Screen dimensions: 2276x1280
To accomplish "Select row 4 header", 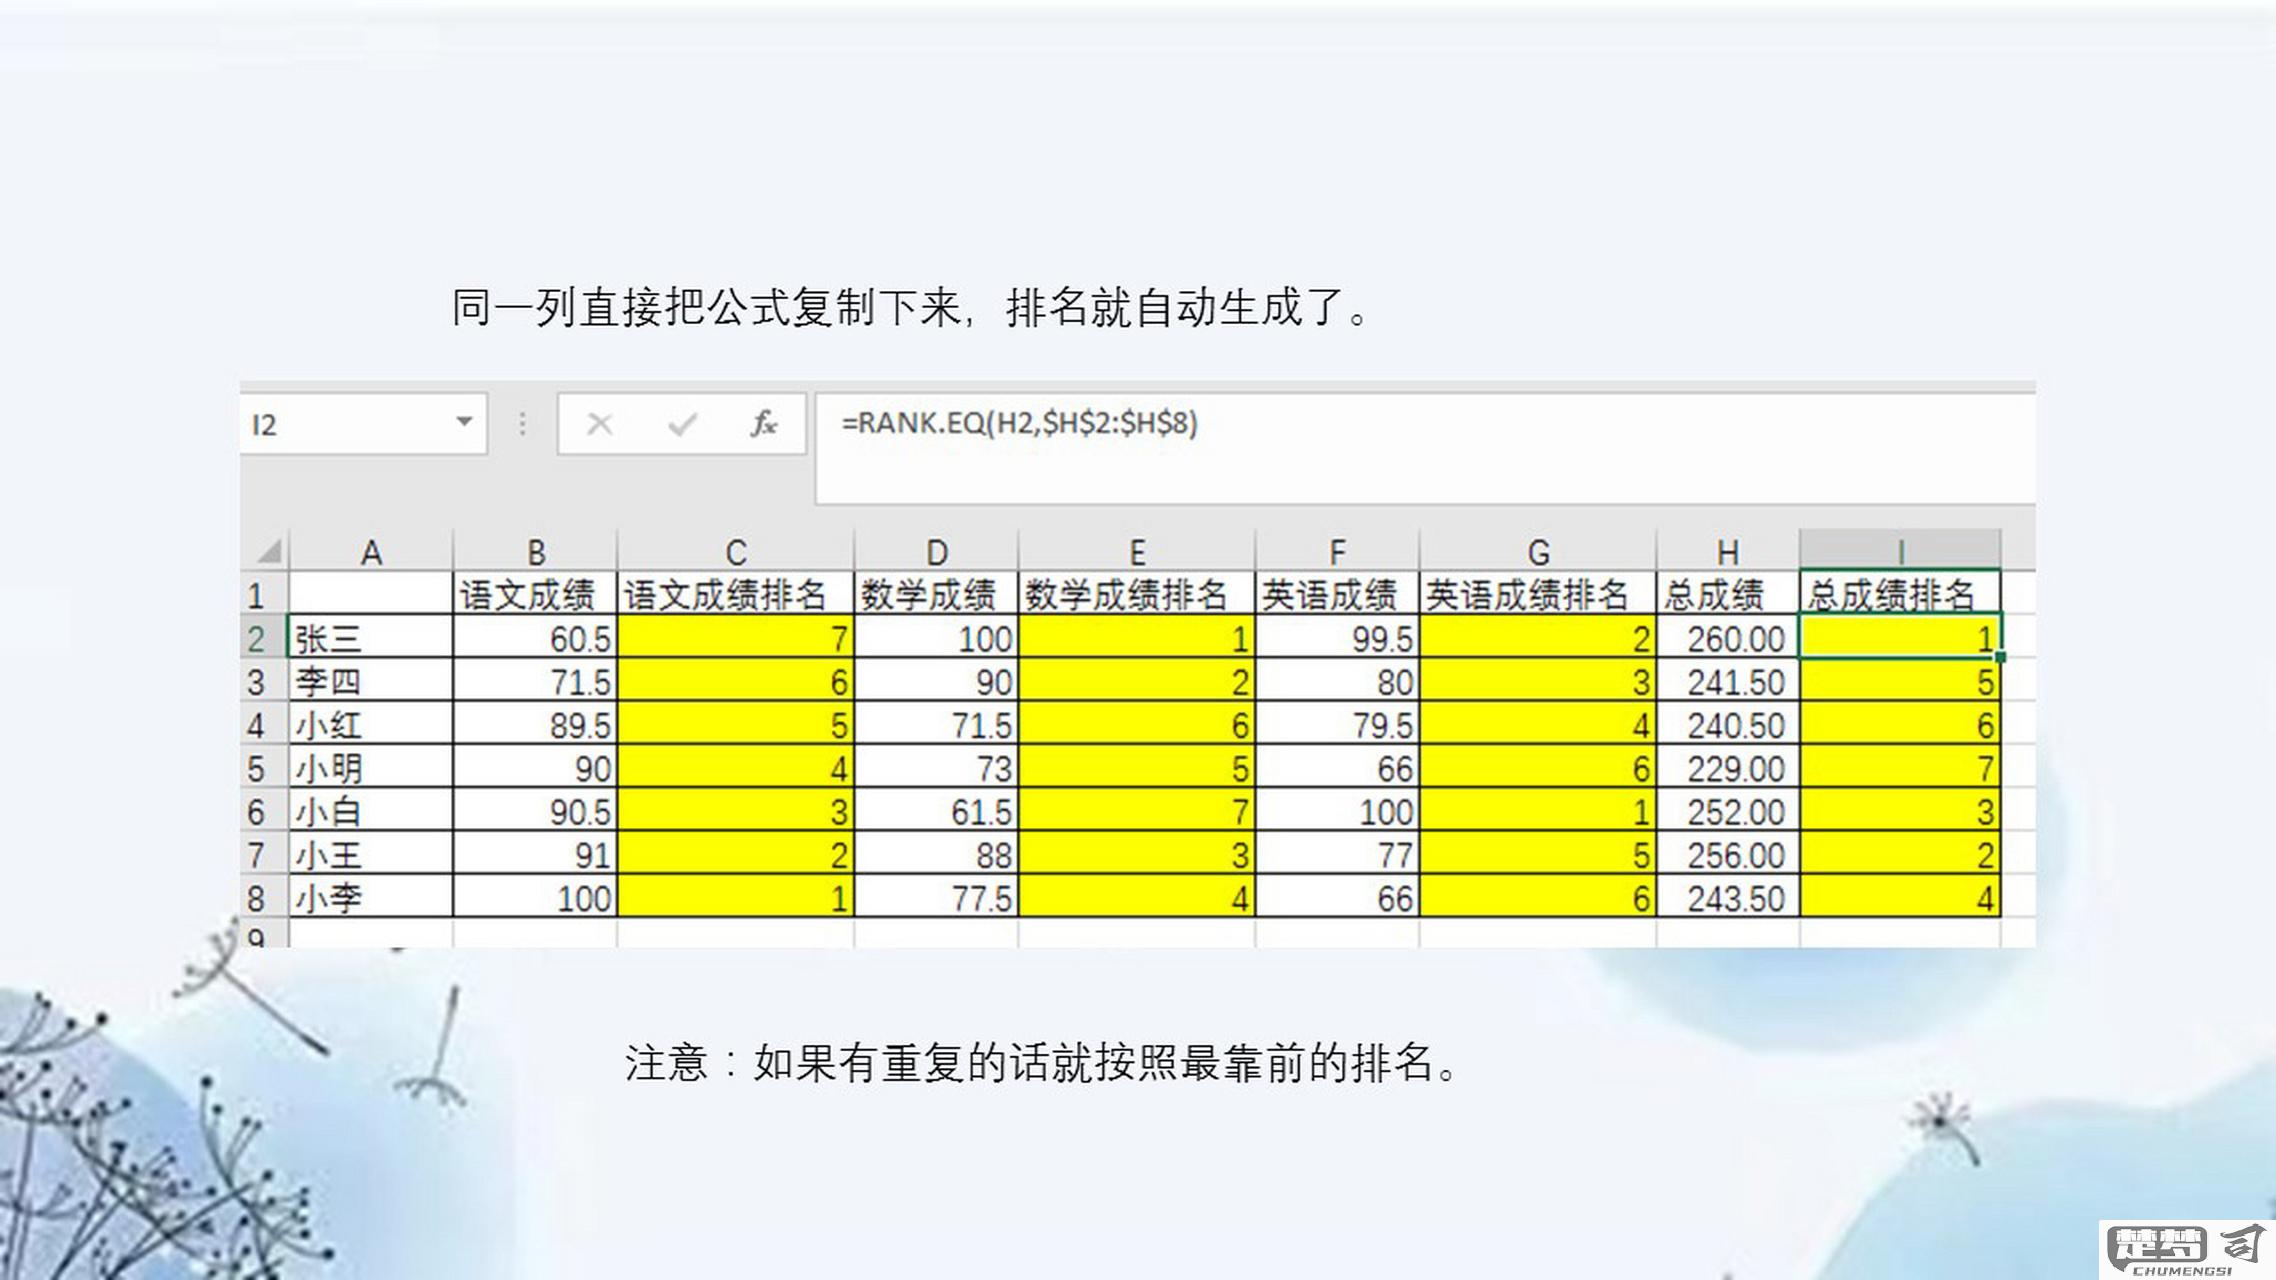I will point(264,724).
